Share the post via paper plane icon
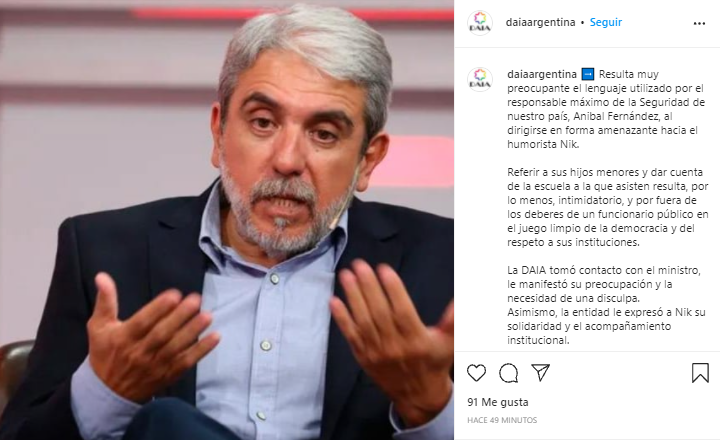This screenshot has width=720, height=440. pos(540,372)
